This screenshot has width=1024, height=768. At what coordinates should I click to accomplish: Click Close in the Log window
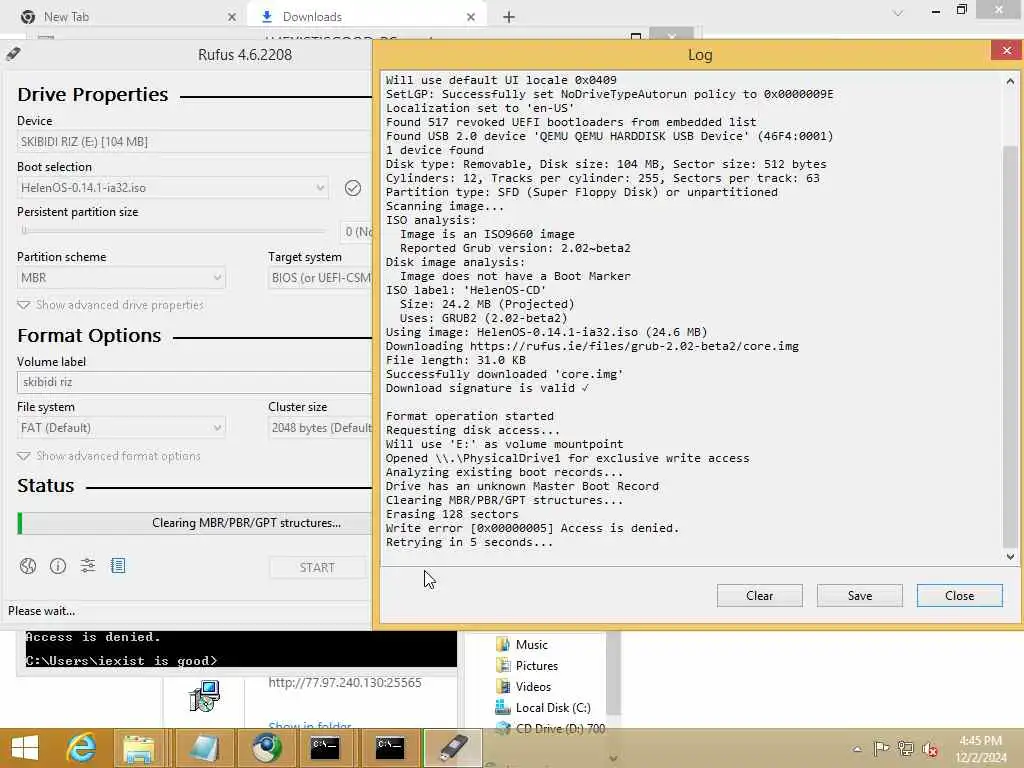959,596
